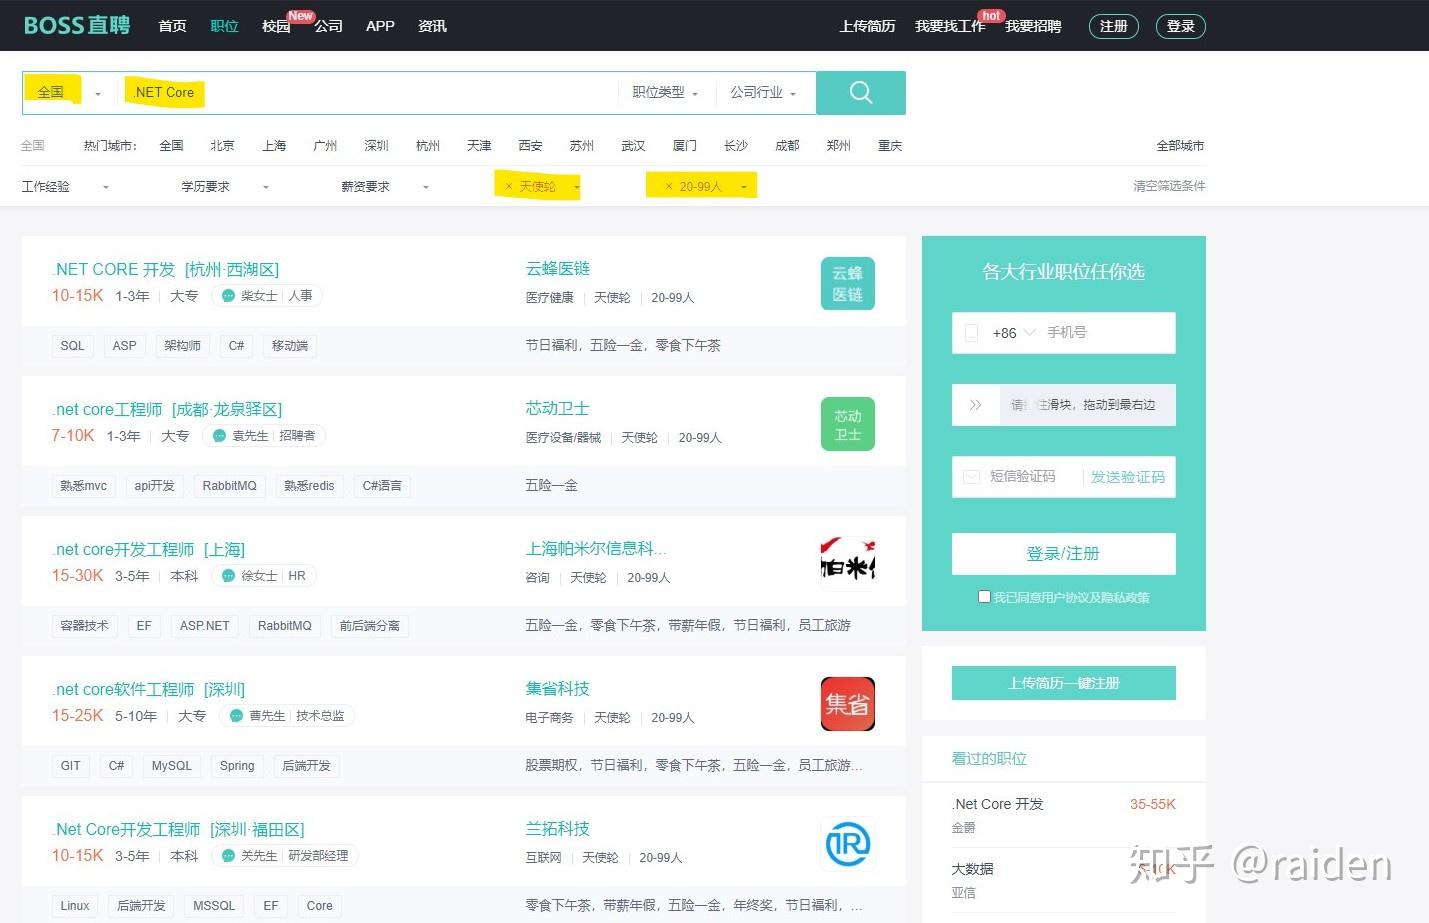
Task: Click the MSSQL tag under 兰拓科技 job
Action: 214,906
